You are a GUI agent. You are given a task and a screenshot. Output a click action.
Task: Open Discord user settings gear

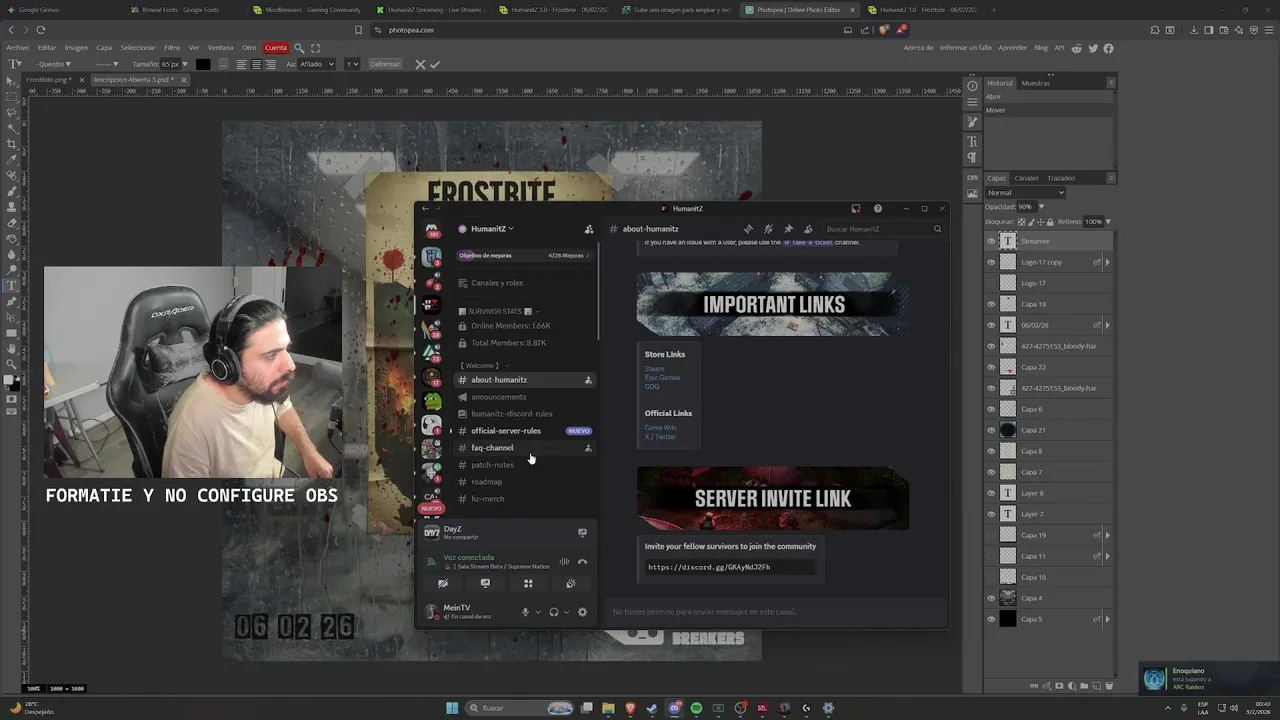tap(582, 612)
